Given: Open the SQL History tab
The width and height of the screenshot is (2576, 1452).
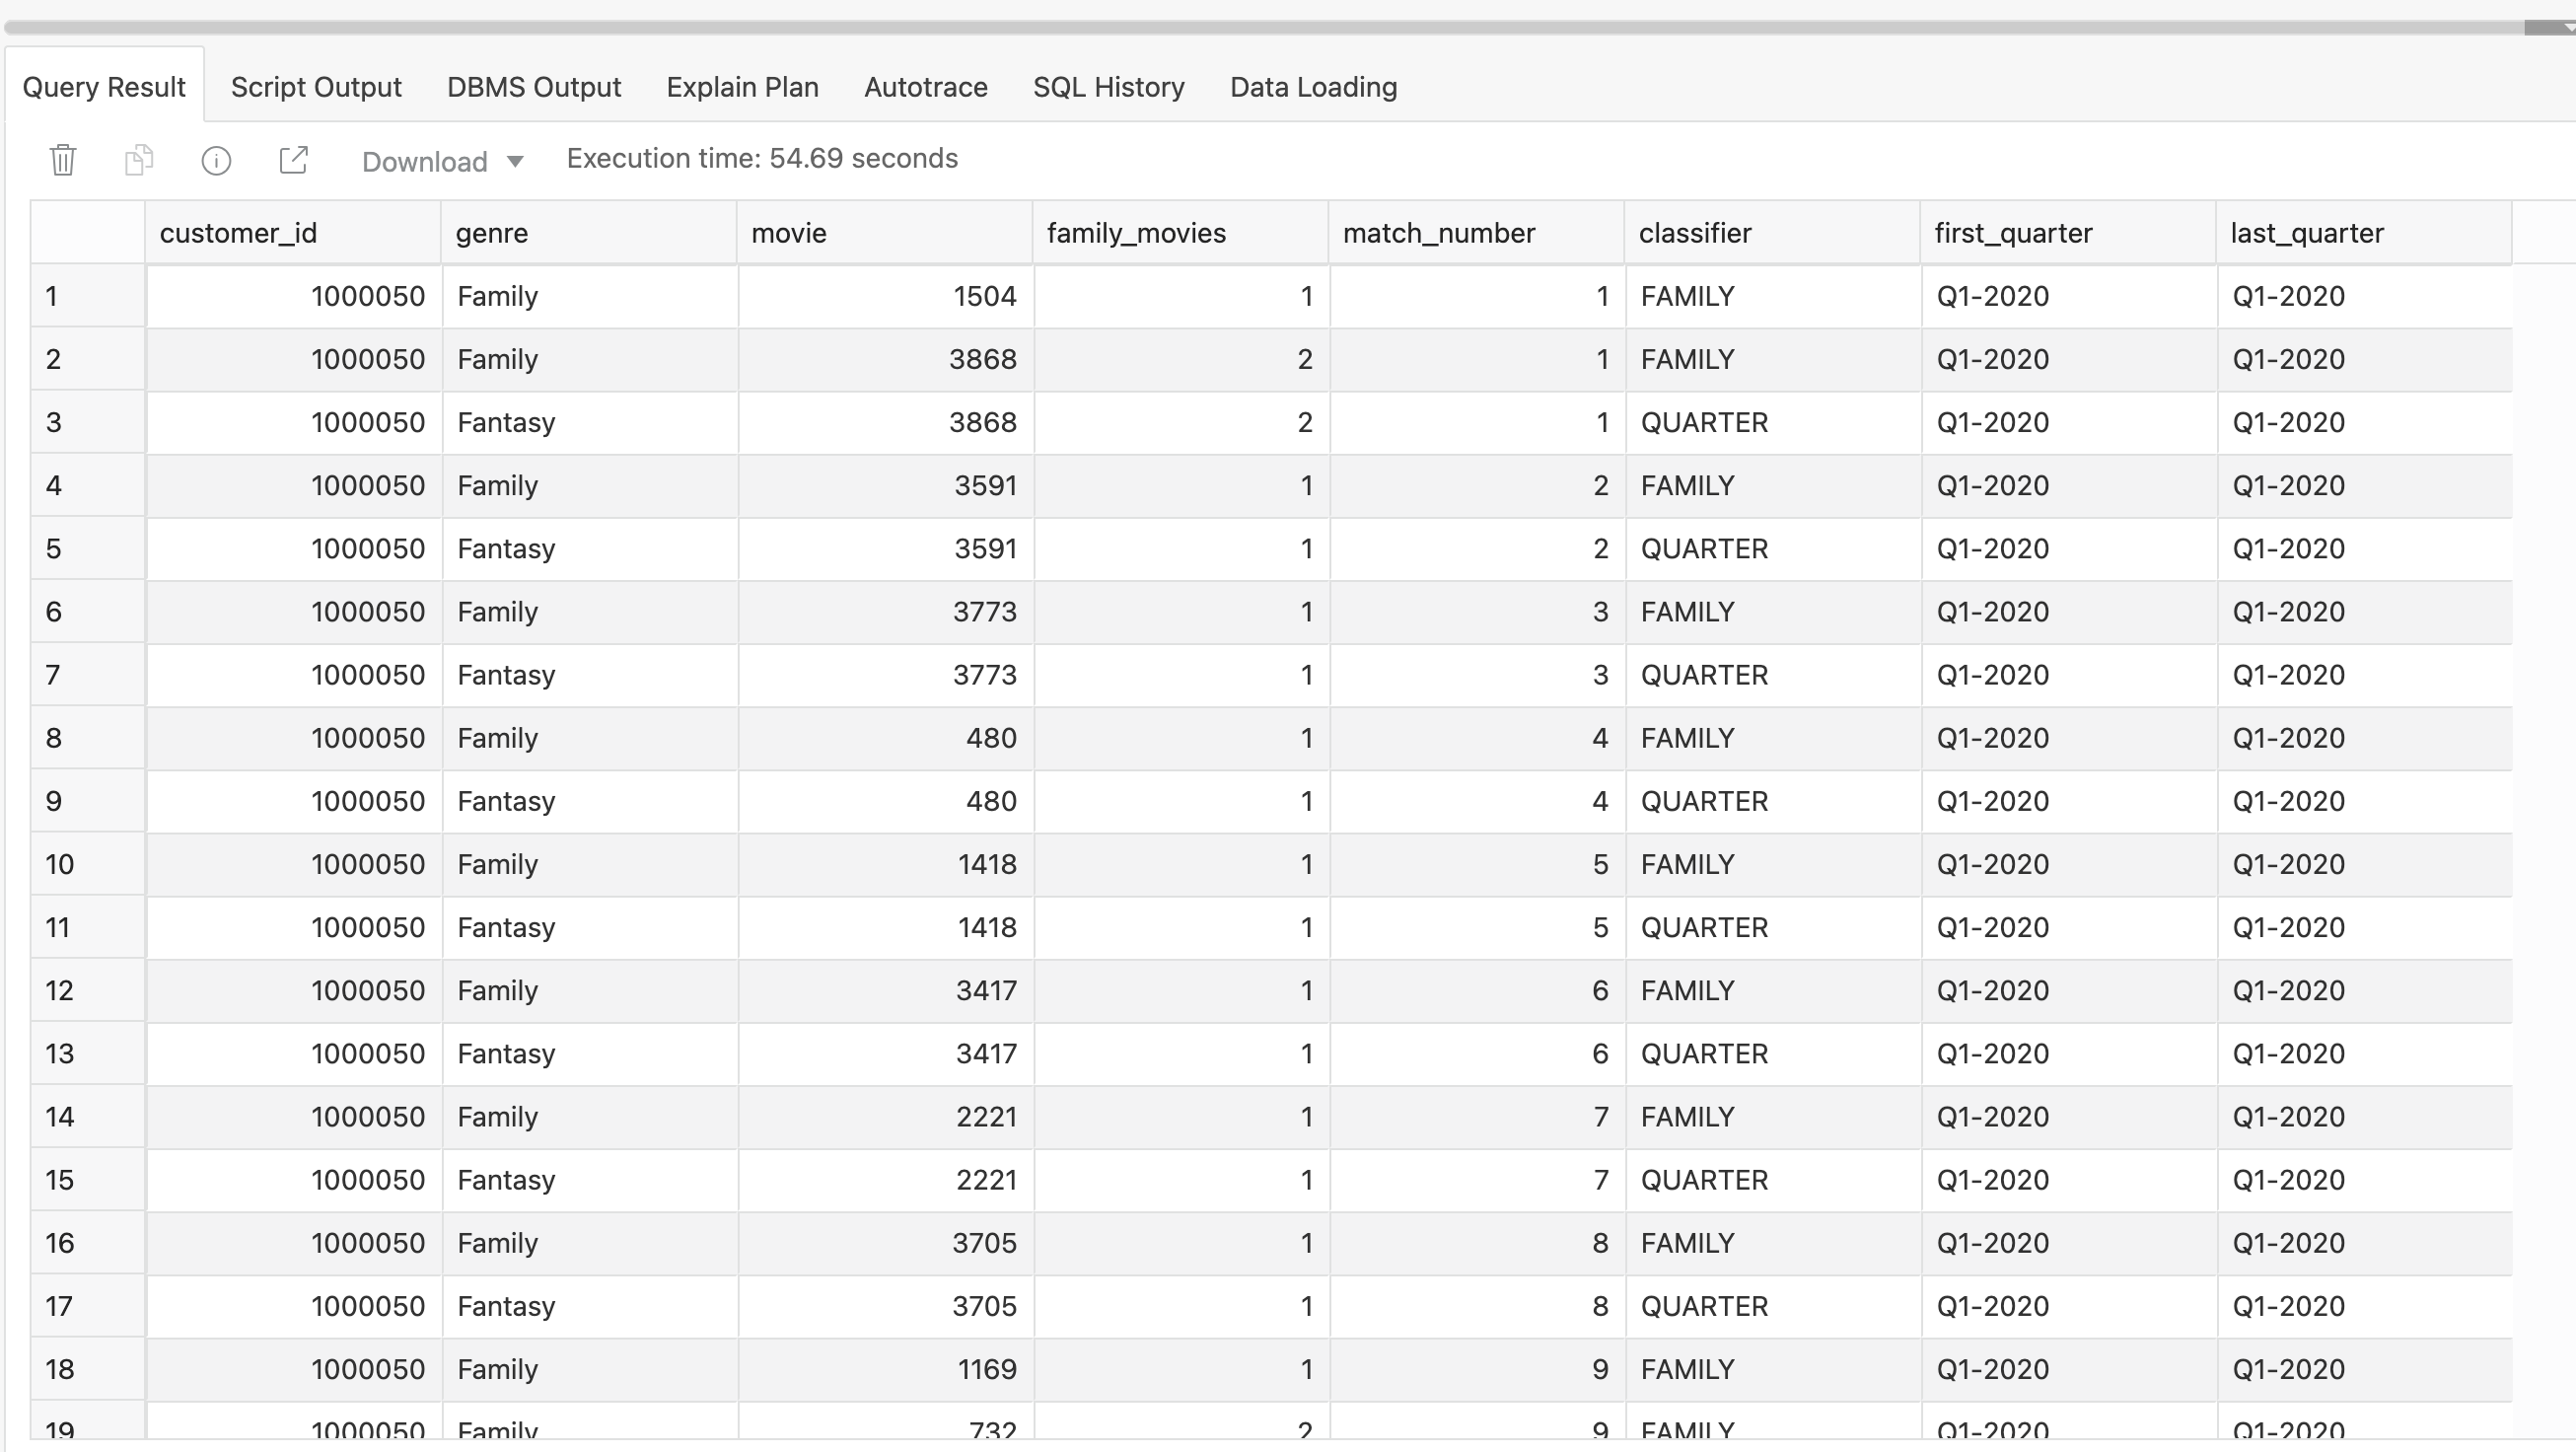Looking at the screenshot, I should coord(1108,87).
